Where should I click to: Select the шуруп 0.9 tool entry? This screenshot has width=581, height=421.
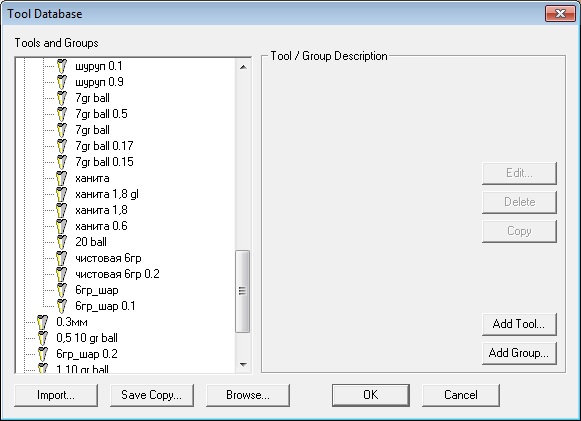pos(99,82)
